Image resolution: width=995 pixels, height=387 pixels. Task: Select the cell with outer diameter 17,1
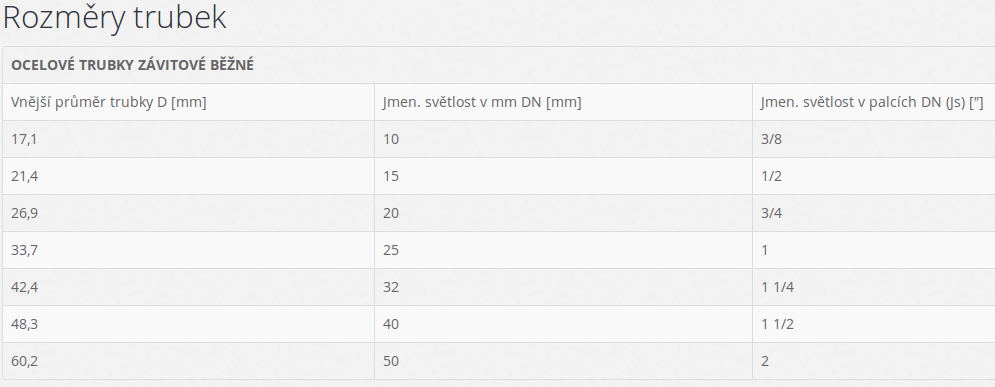click(x=188, y=139)
